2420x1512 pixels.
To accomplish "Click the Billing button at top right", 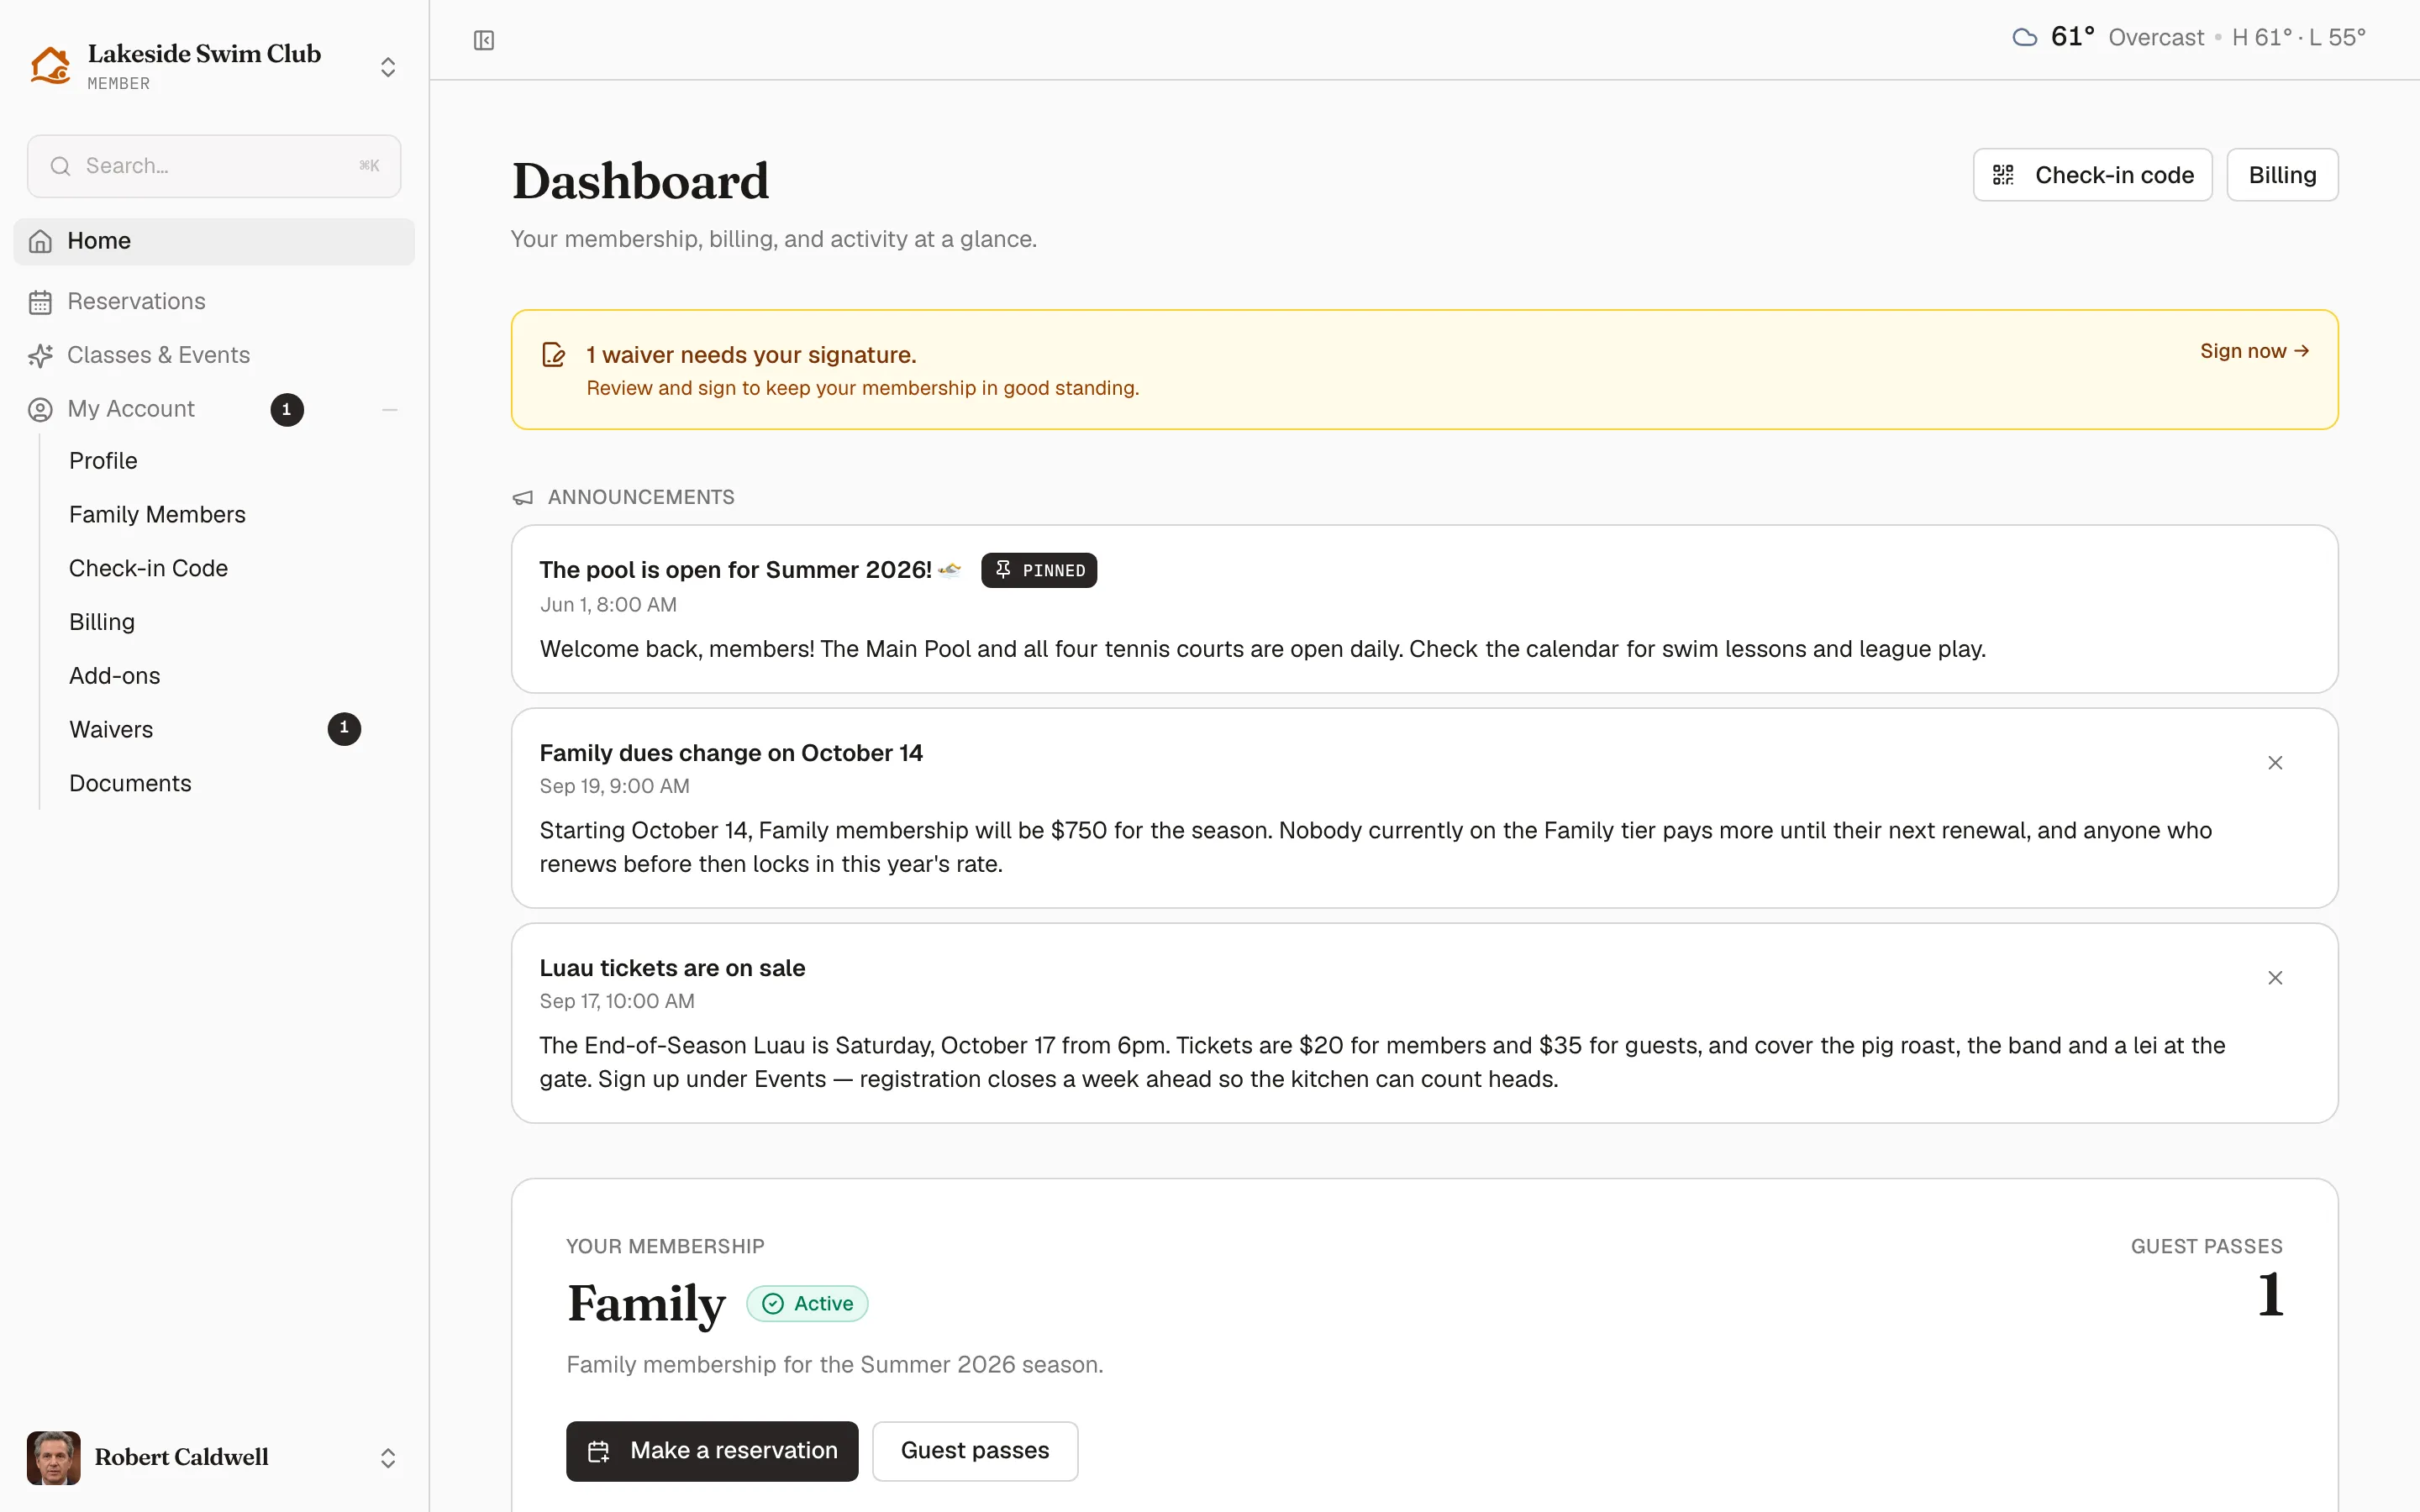I will pyautogui.click(x=2282, y=175).
